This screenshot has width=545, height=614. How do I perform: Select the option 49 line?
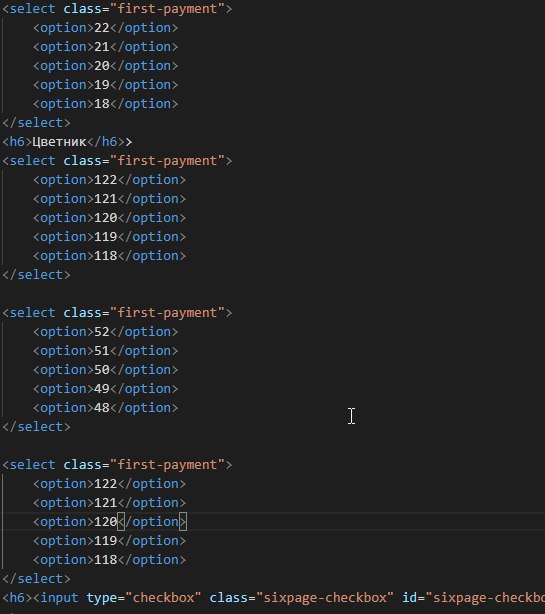click(106, 389)
